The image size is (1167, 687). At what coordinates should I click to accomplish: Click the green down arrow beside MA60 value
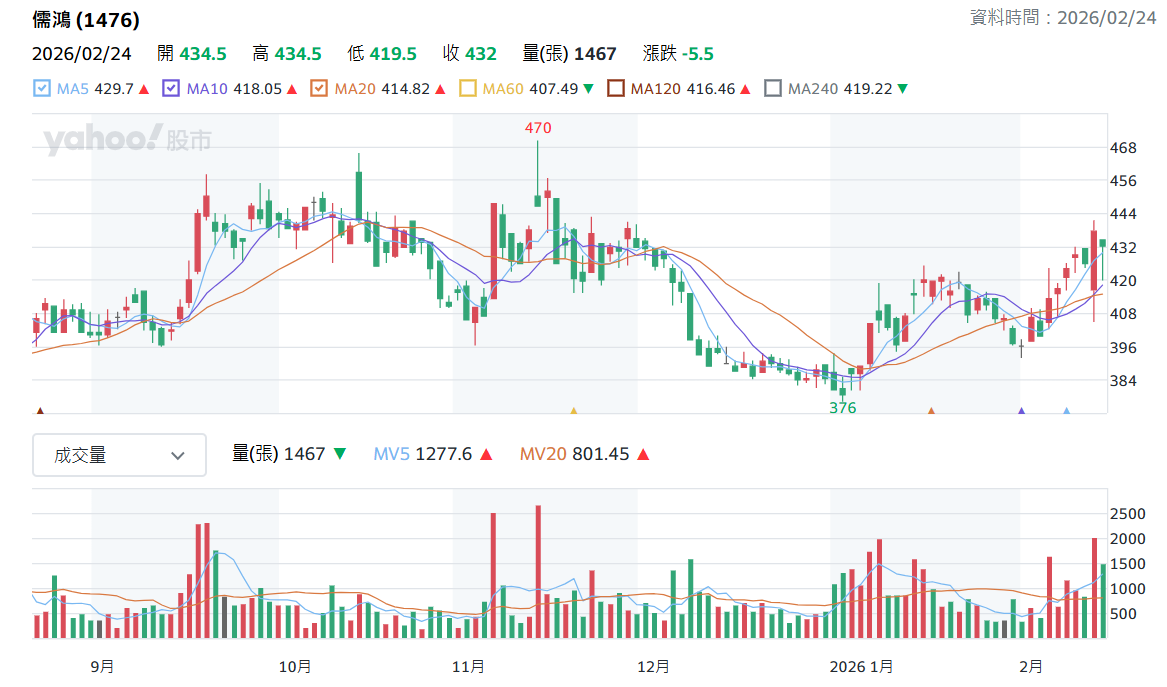589,89
